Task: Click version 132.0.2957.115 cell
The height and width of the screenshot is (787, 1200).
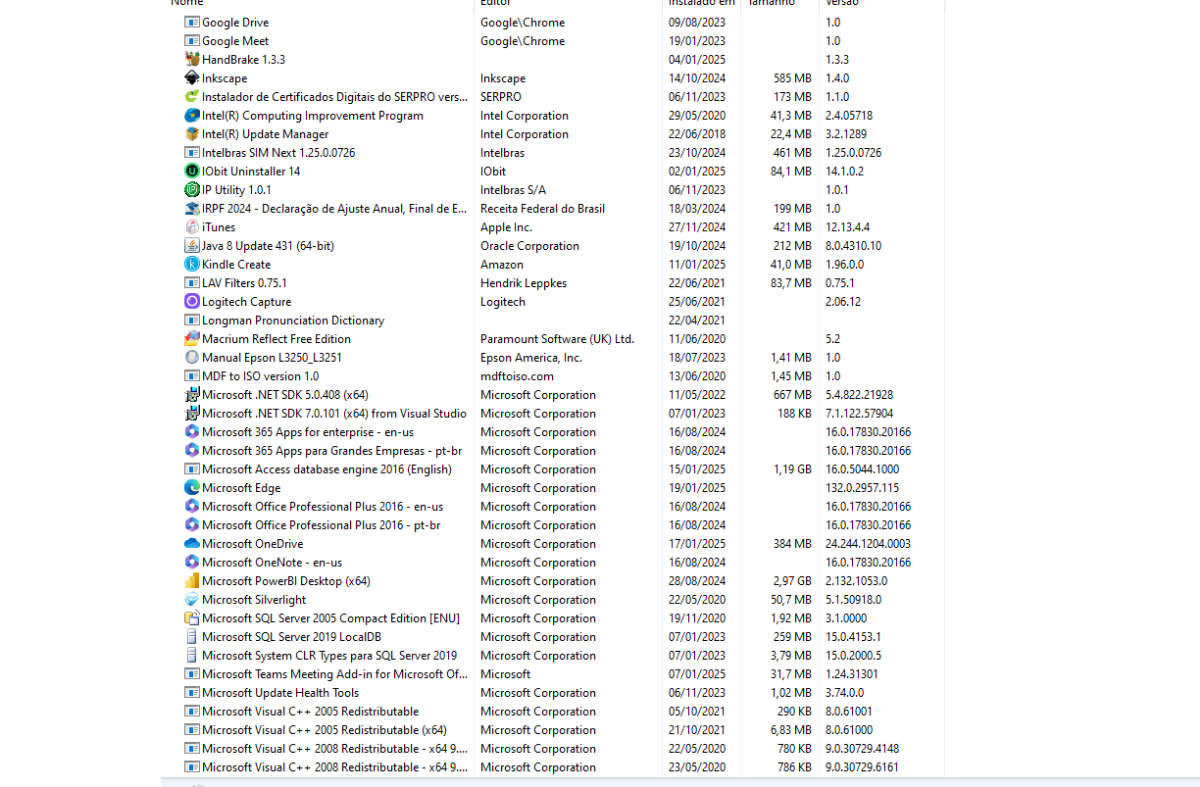Action: pyautogui.click(x=862, y=488)
